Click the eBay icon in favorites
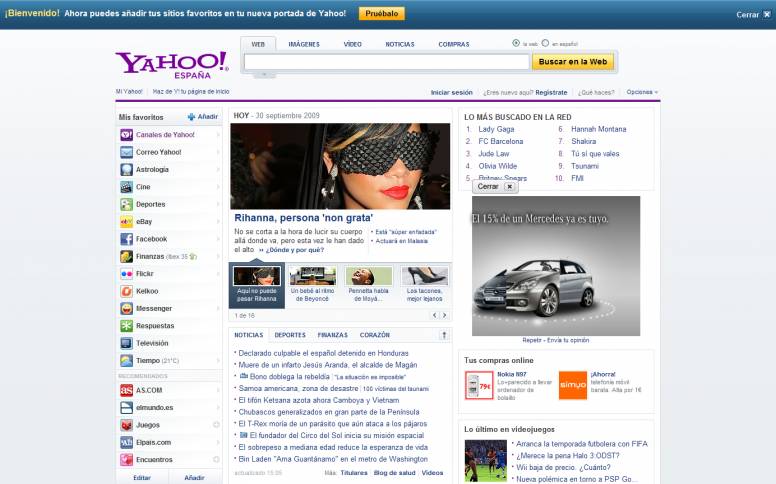 (126, 222)
